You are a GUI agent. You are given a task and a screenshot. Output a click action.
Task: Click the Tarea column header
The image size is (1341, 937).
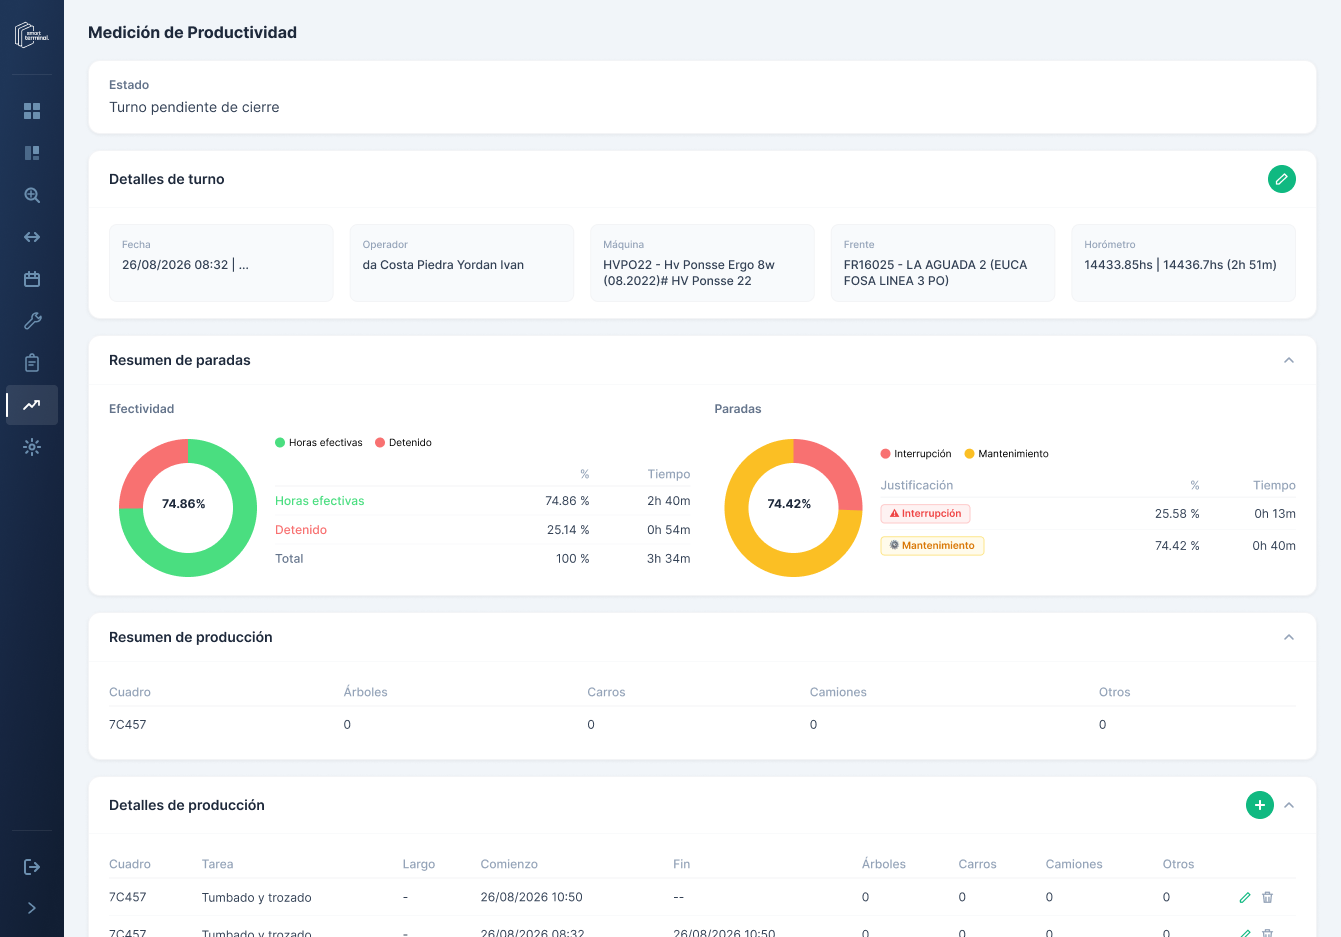pos(217,864)
